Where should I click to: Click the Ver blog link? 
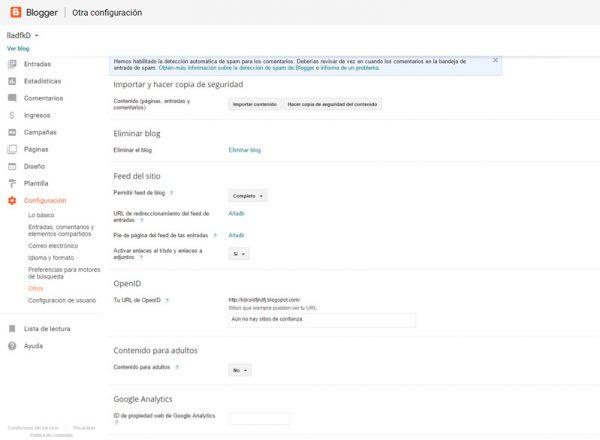coord(18,49)
